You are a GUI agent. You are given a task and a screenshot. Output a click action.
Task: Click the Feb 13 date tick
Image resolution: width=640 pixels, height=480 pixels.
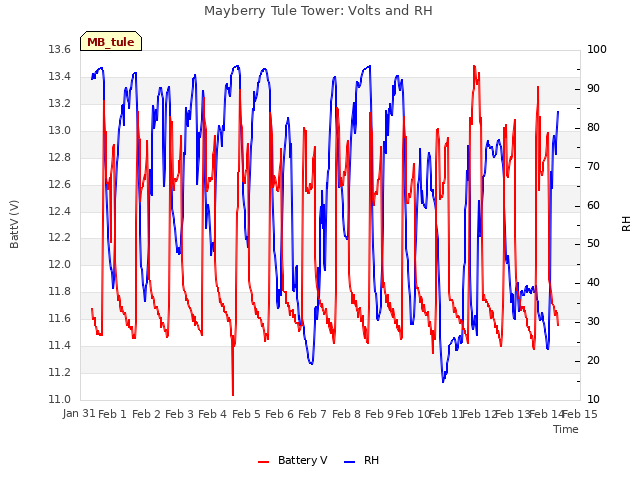pyautogui.click(x=513, y=414)
